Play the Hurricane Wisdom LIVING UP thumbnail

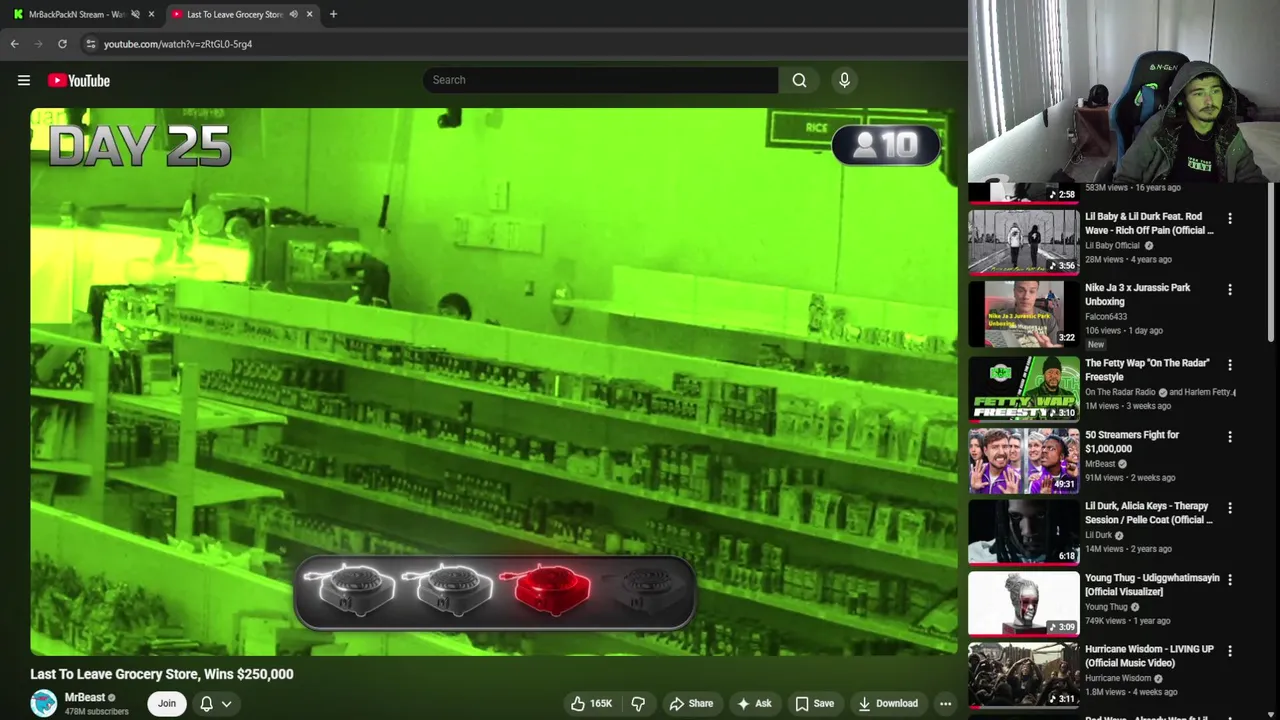1024,675
